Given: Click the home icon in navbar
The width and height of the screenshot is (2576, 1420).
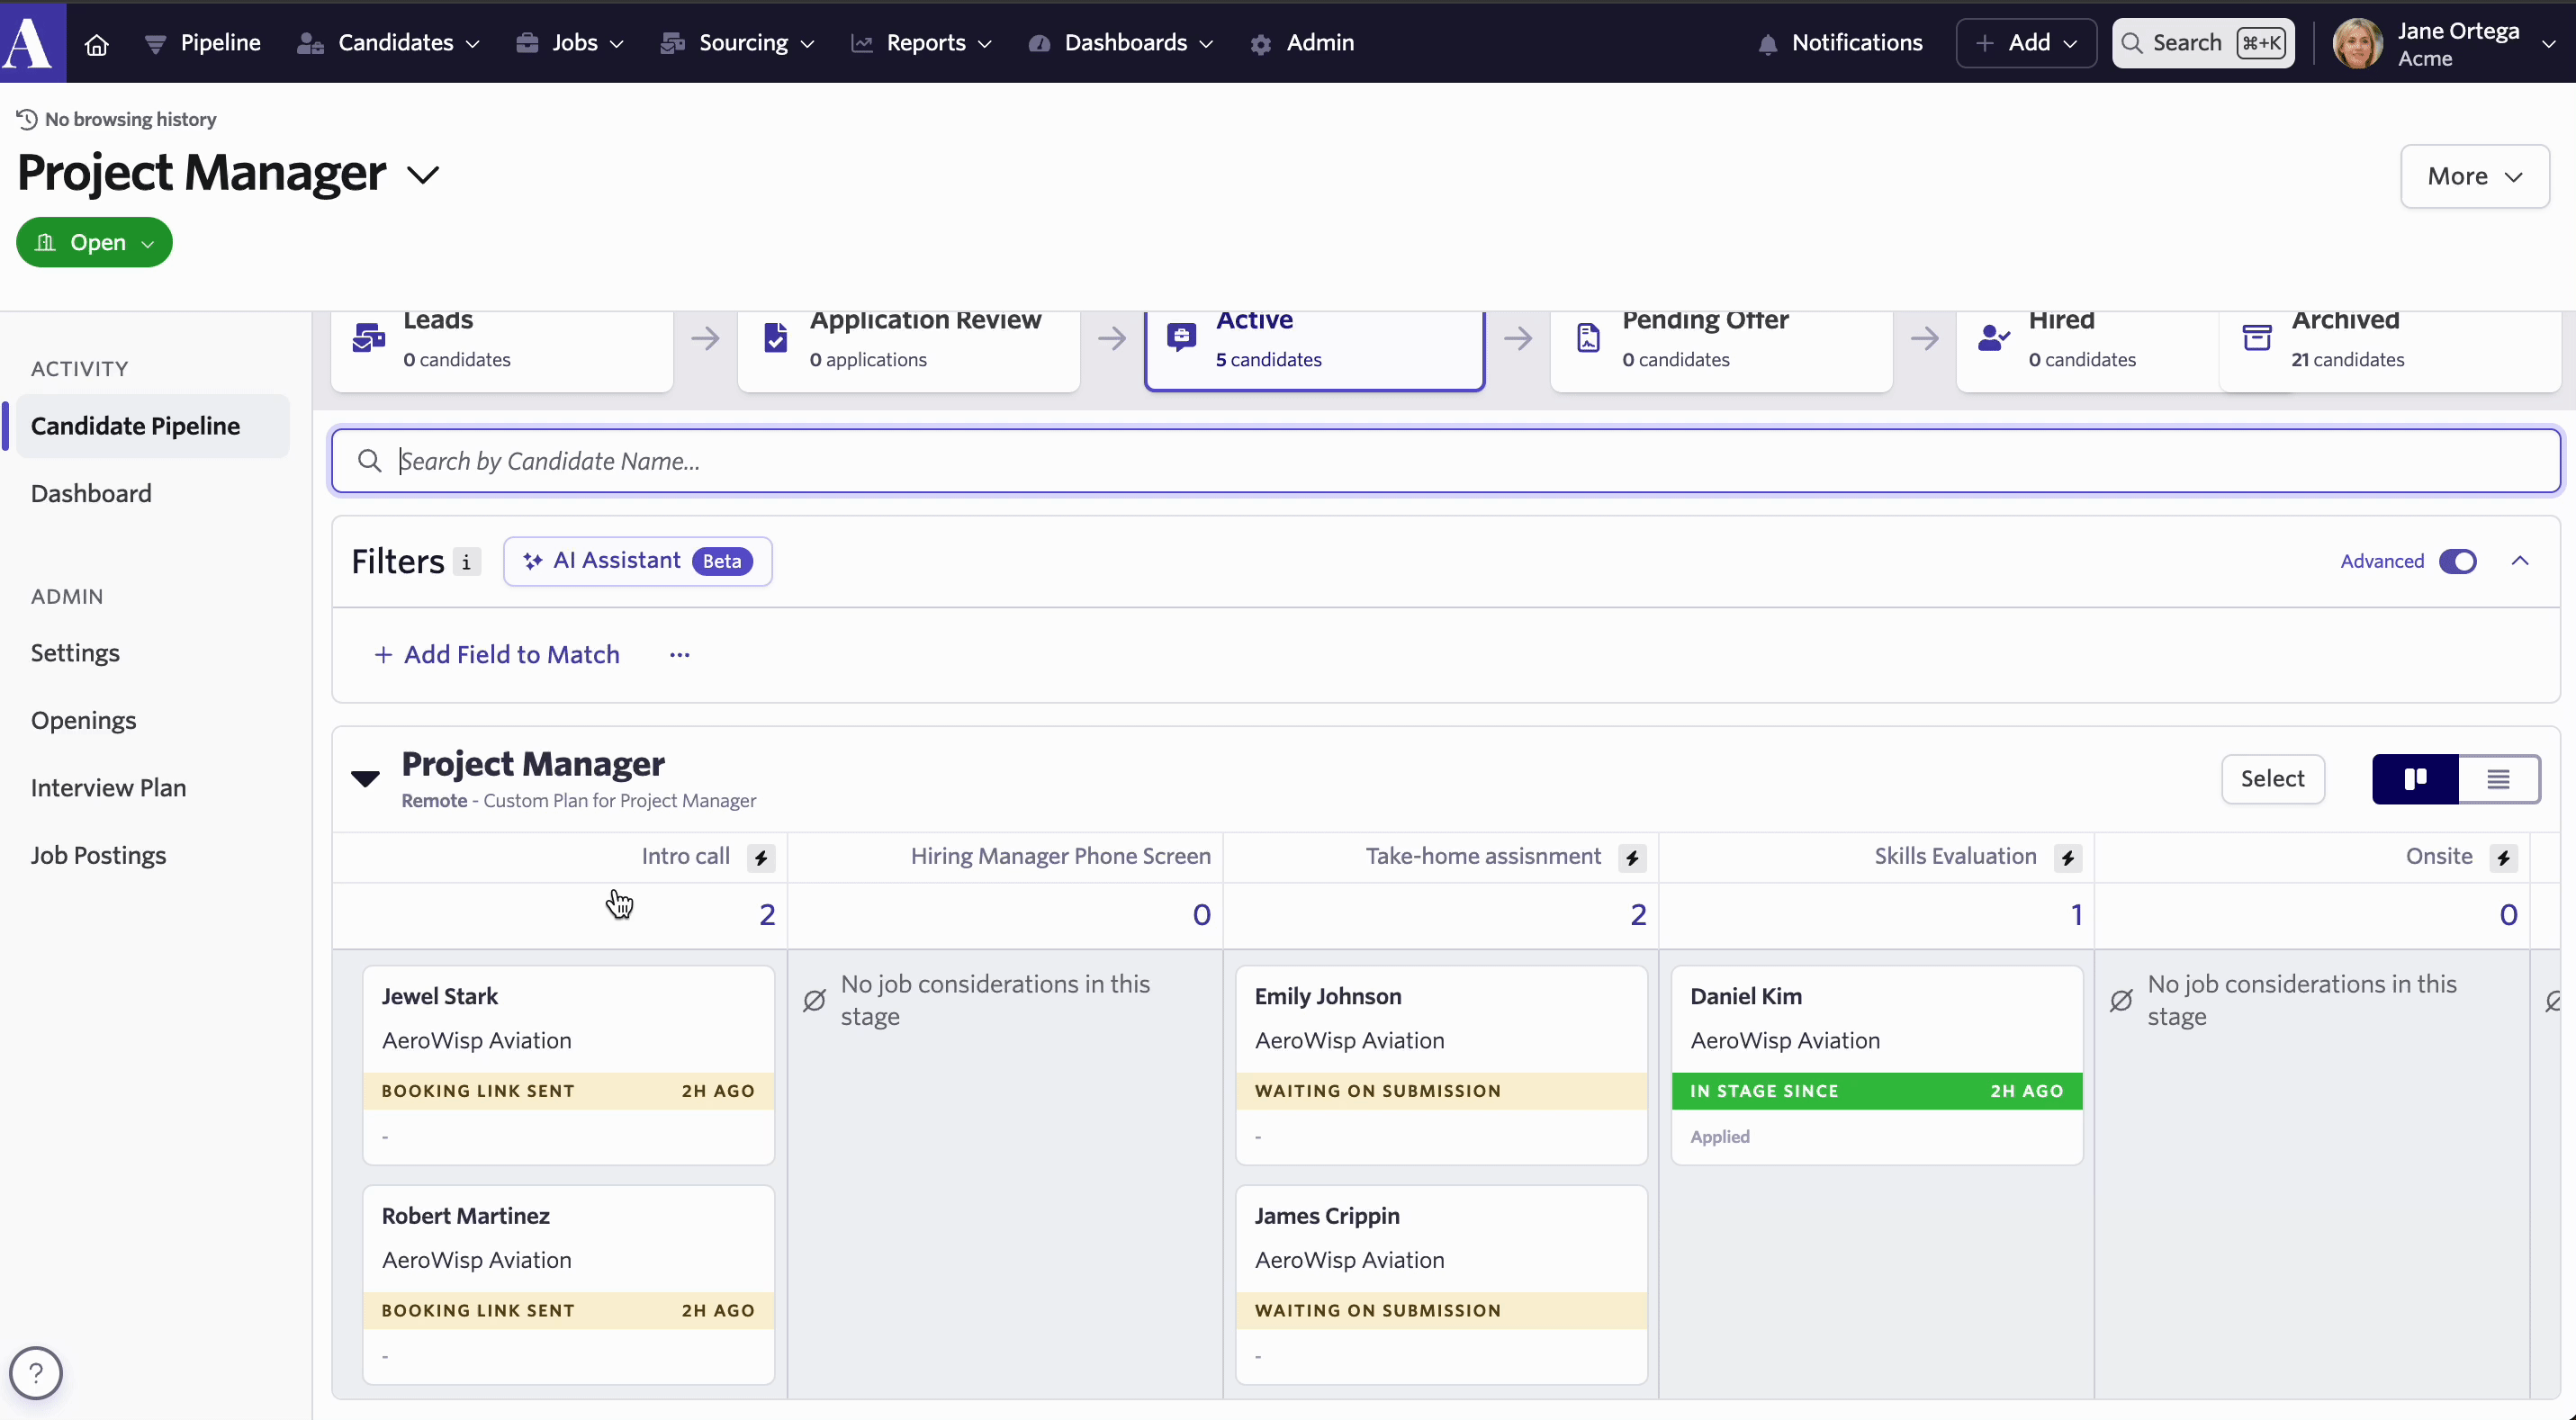Looking at the screenshot, I should (x=96, y=44).
